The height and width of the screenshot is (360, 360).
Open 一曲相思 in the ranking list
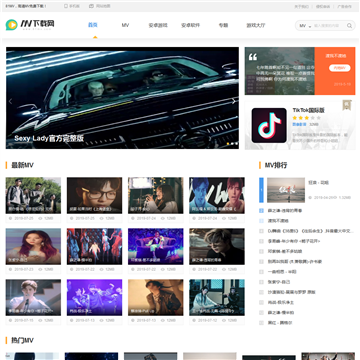click(x=282, y=272)
